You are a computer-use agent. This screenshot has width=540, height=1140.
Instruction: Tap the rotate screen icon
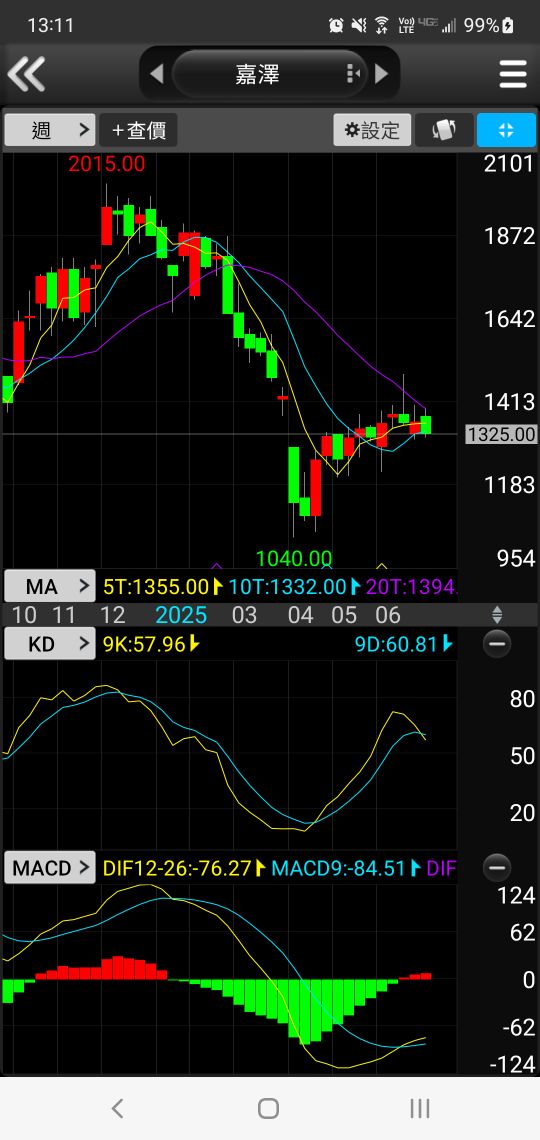pos(445,130)
